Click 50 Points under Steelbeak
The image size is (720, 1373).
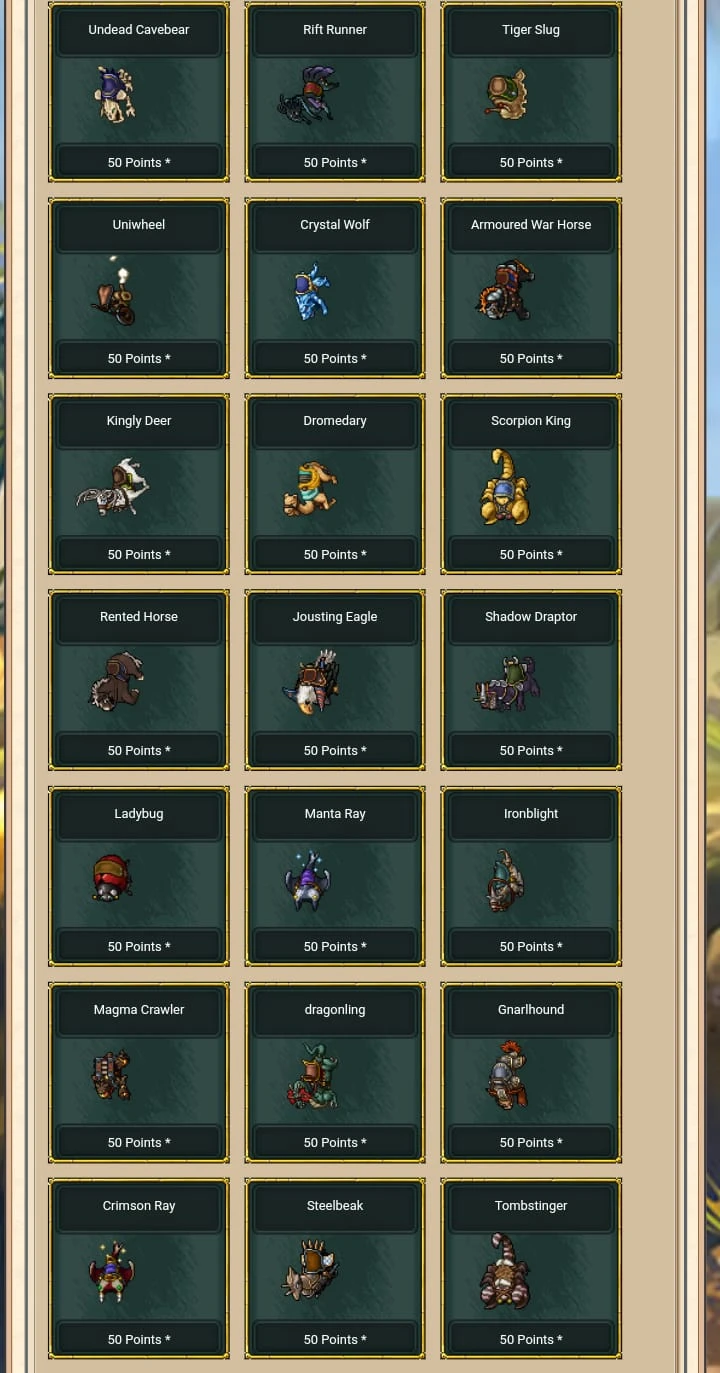[x=335, y=1340]
